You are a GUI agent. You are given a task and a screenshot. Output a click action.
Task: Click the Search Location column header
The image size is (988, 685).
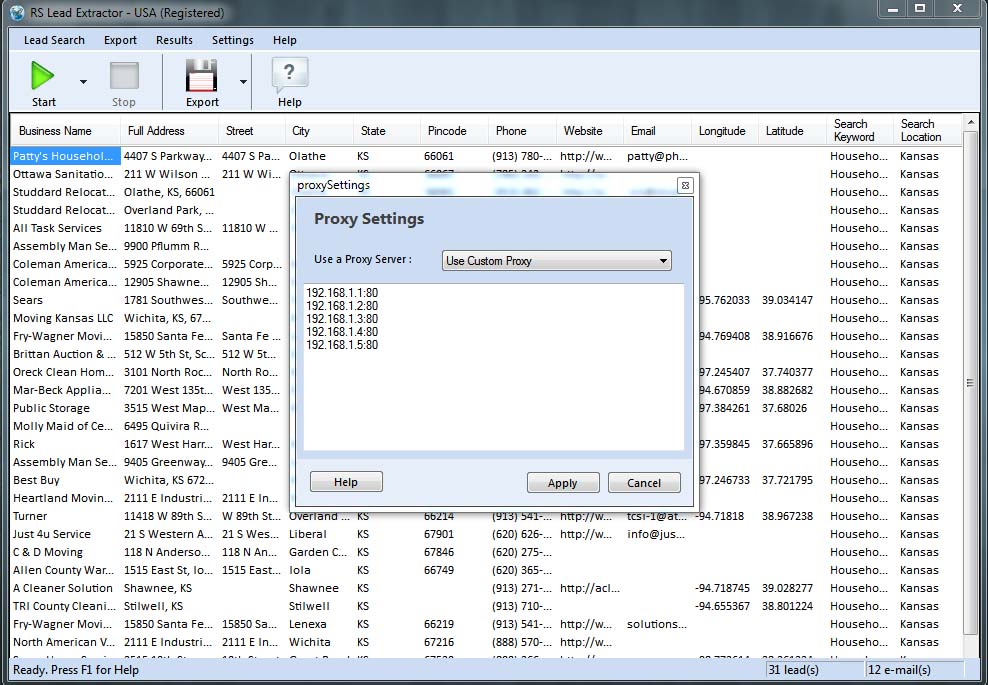click(x=920, y=131)
